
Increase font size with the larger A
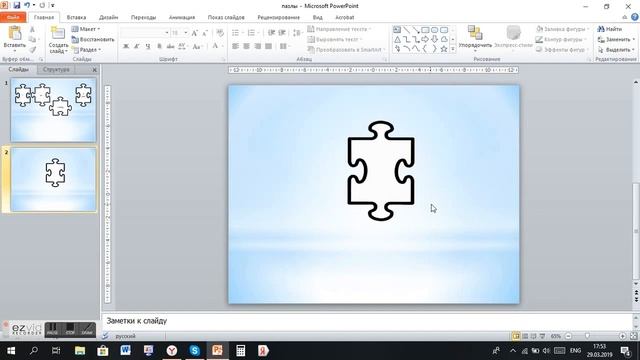[x=195, y=33]
